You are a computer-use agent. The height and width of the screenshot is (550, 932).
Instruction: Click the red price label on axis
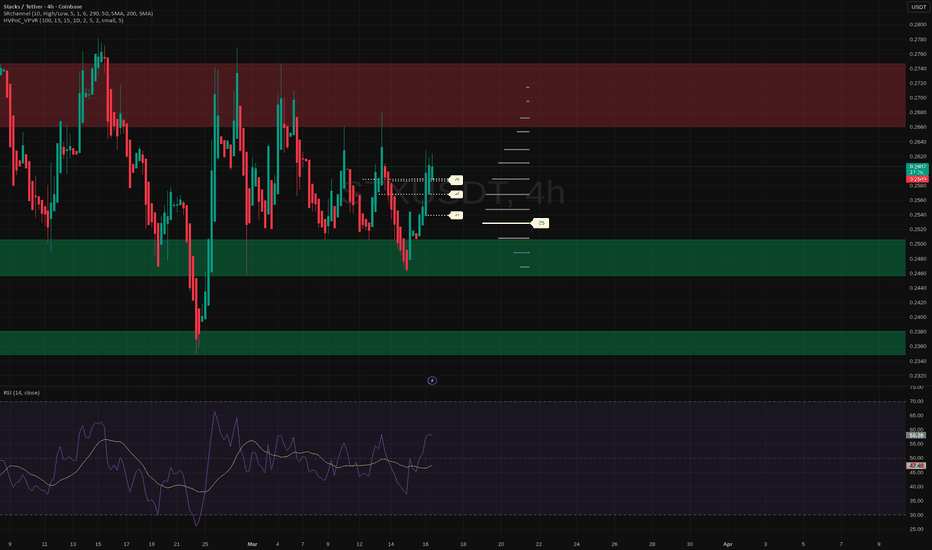click(917, 179)
